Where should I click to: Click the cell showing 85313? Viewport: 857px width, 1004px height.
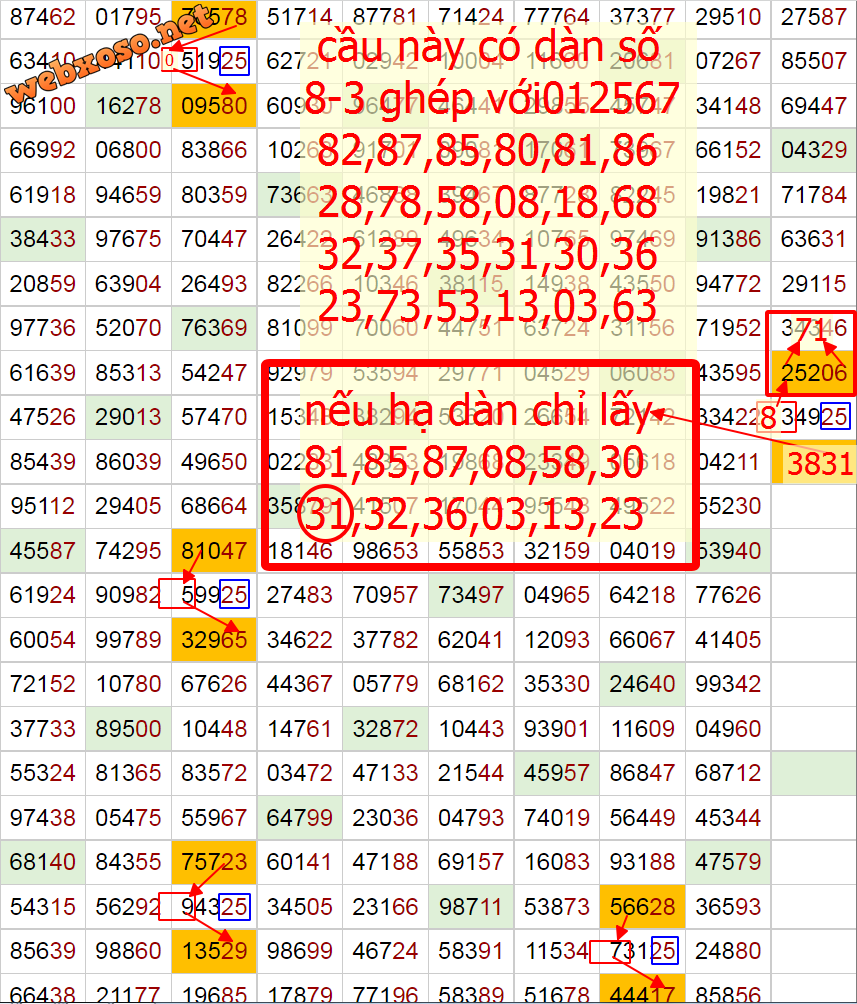(128, 373)
